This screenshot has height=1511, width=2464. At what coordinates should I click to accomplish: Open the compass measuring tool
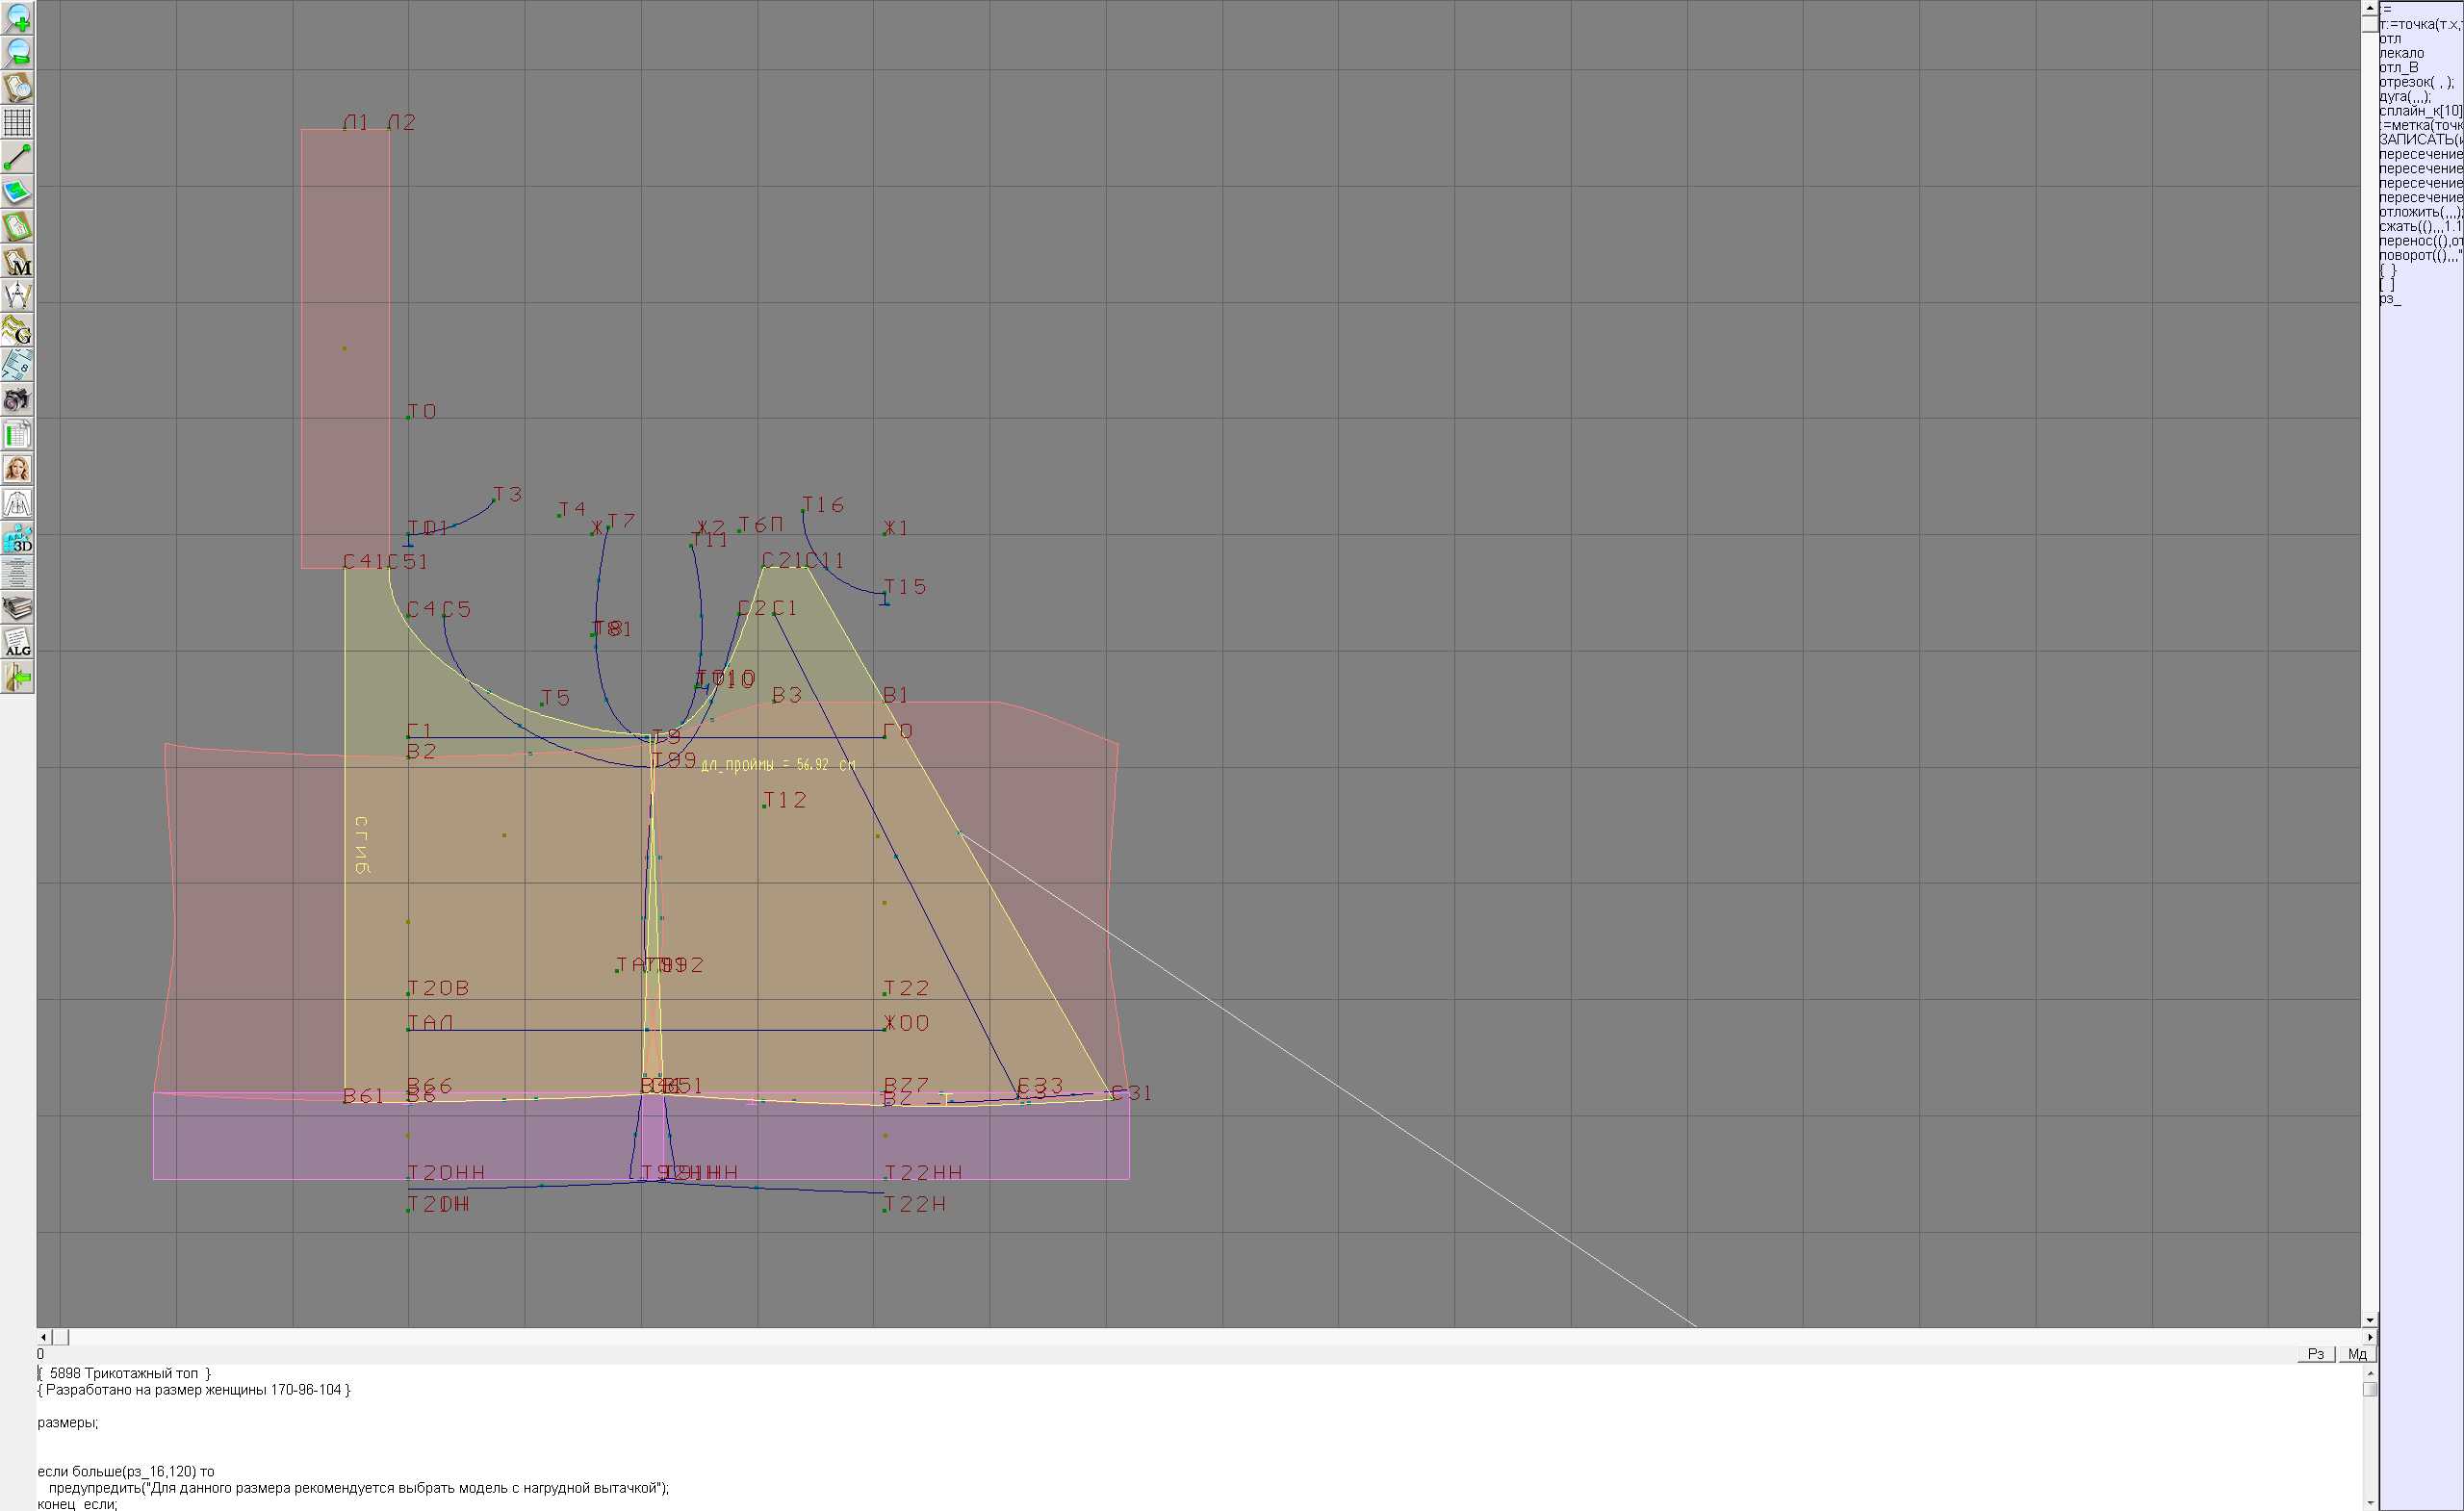(17, 295)
